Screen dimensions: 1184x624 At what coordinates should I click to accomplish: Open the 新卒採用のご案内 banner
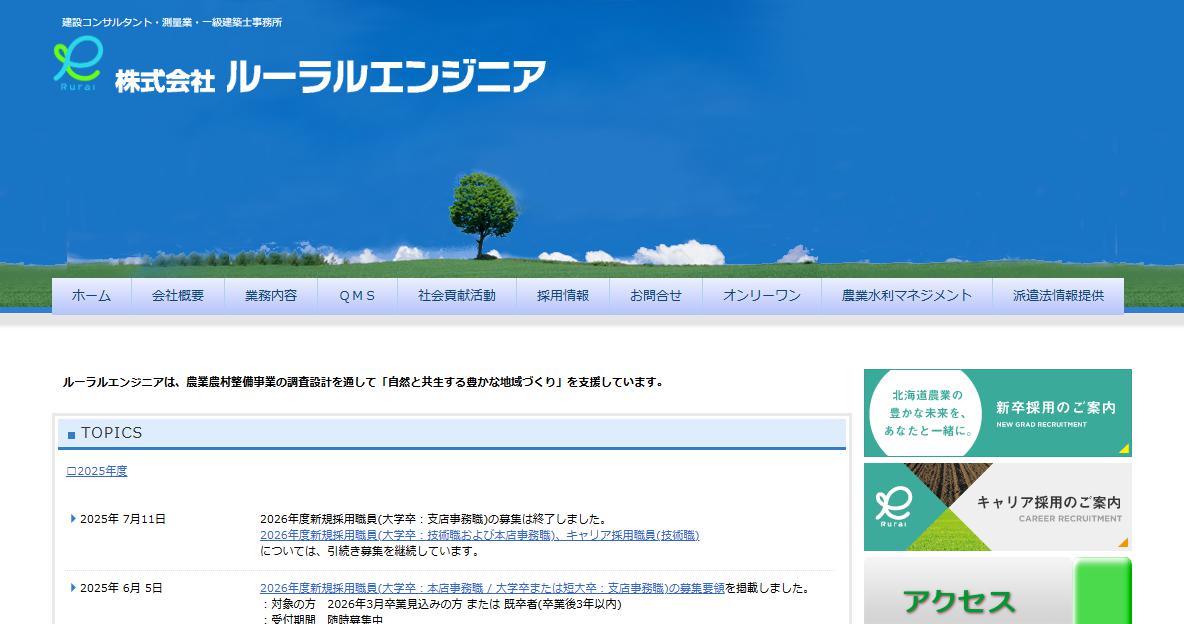click(997, 412)
